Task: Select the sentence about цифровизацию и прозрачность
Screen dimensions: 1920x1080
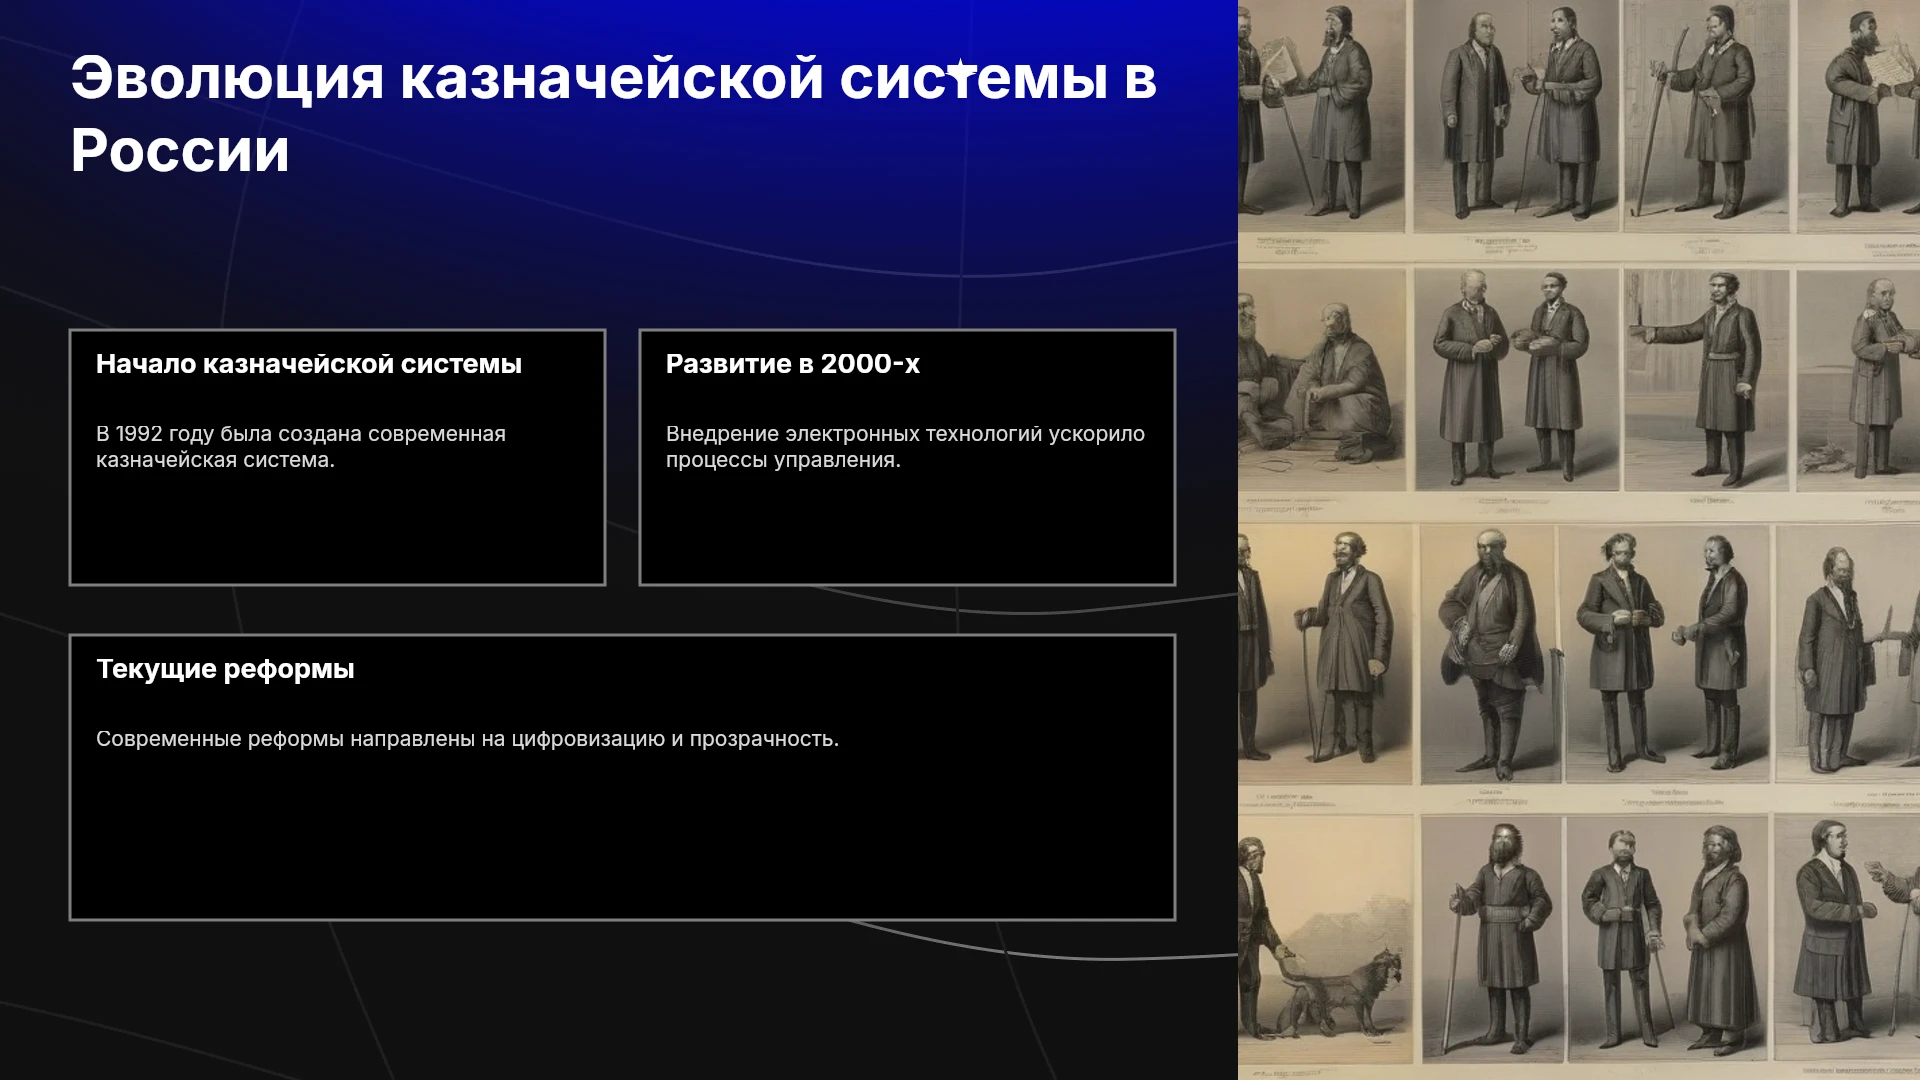Action: pos(467,739)
